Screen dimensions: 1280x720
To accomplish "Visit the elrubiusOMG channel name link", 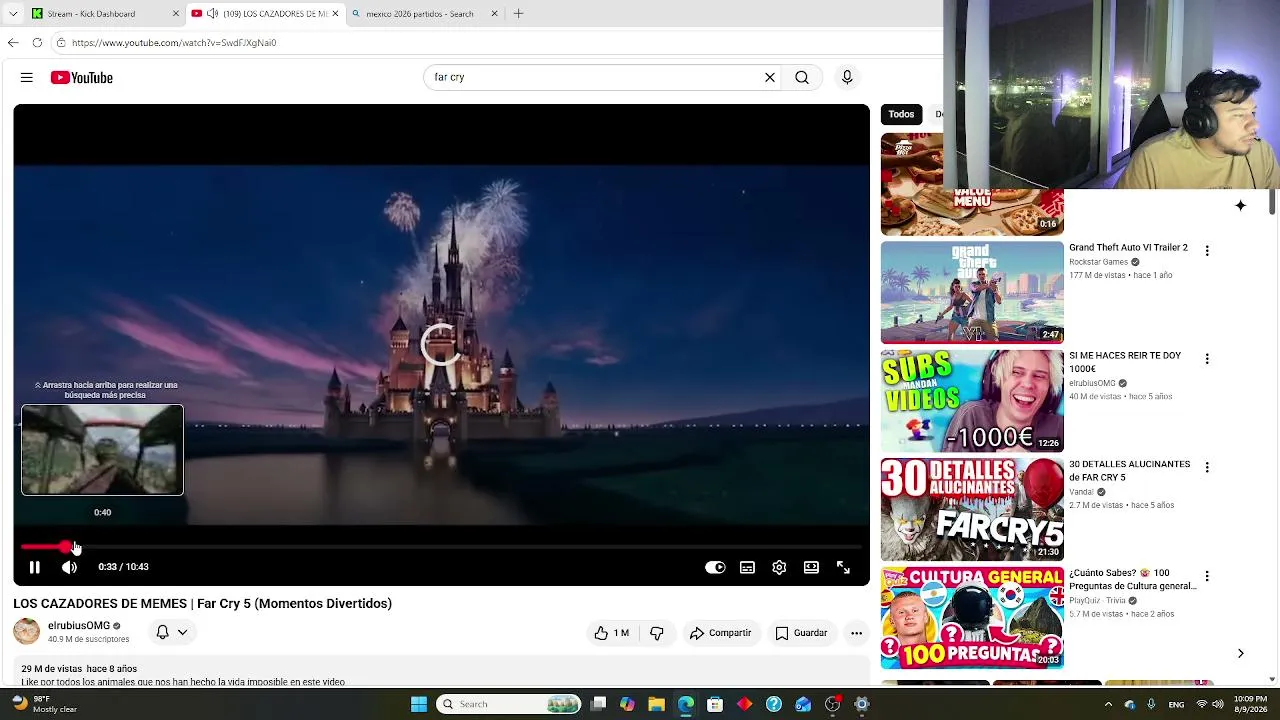I will coord(79,626).
